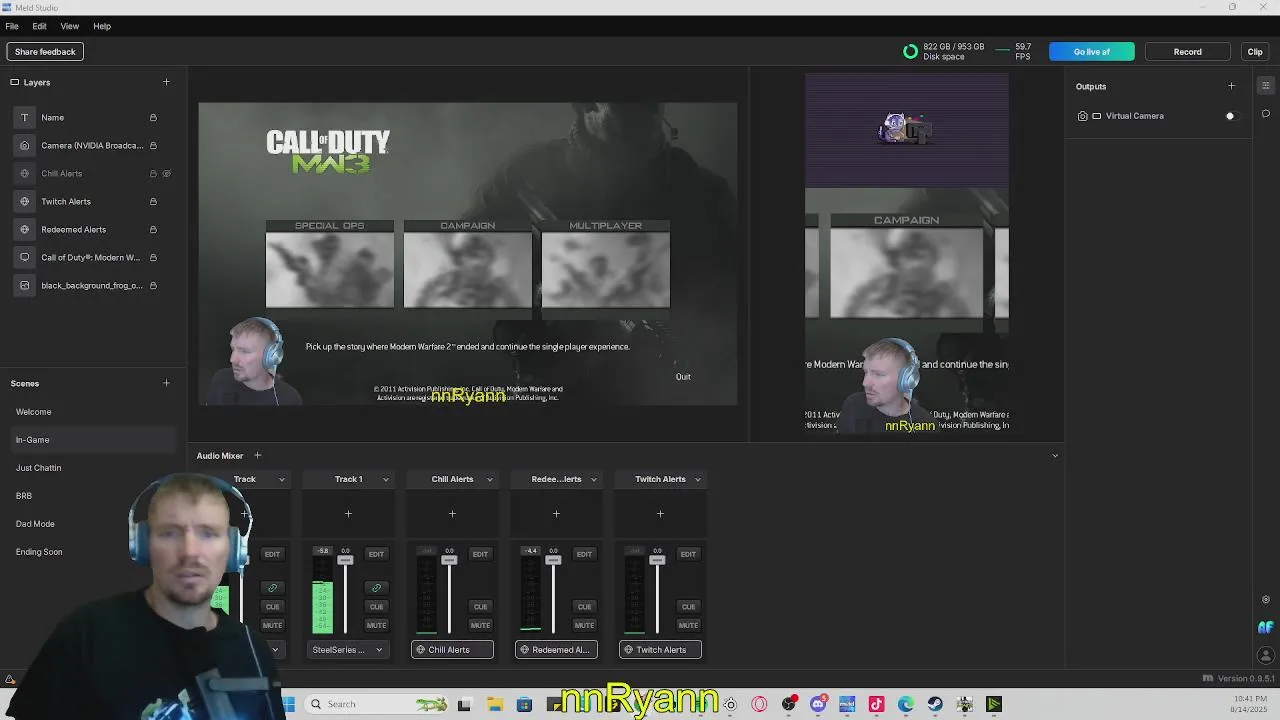Select the In-Game scene
This screenshot has width=1280, height=720.
pyautogui.click(x=93, y=440)
